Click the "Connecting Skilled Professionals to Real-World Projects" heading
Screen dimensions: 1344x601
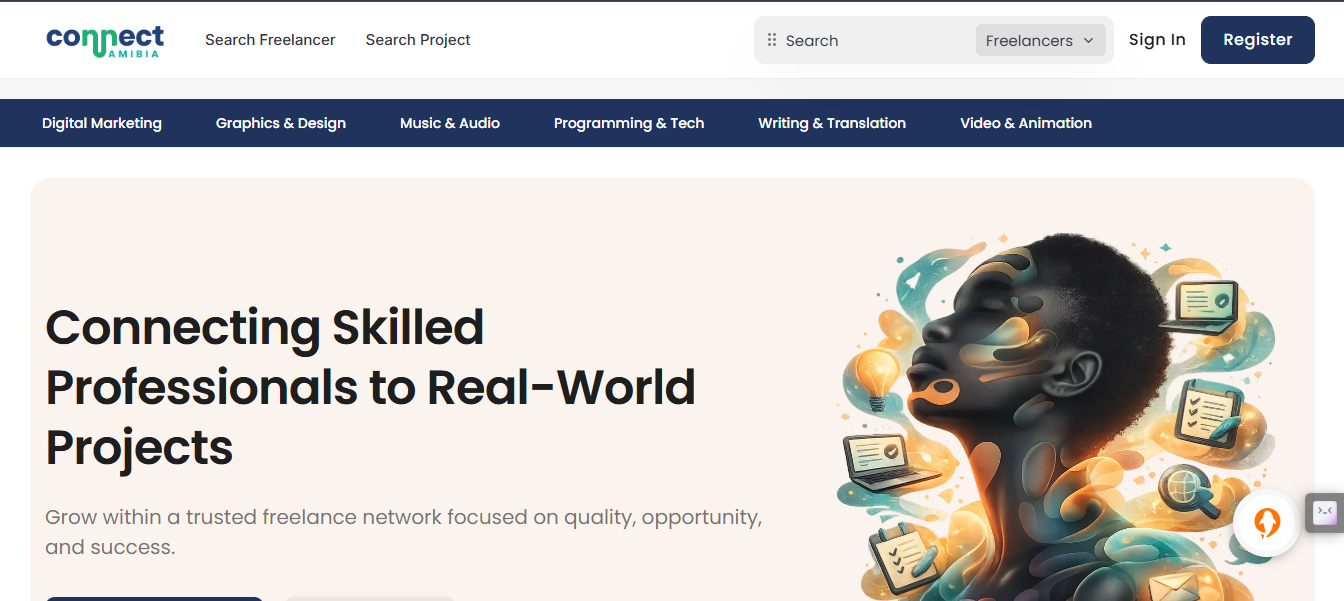tap(370, 387)
